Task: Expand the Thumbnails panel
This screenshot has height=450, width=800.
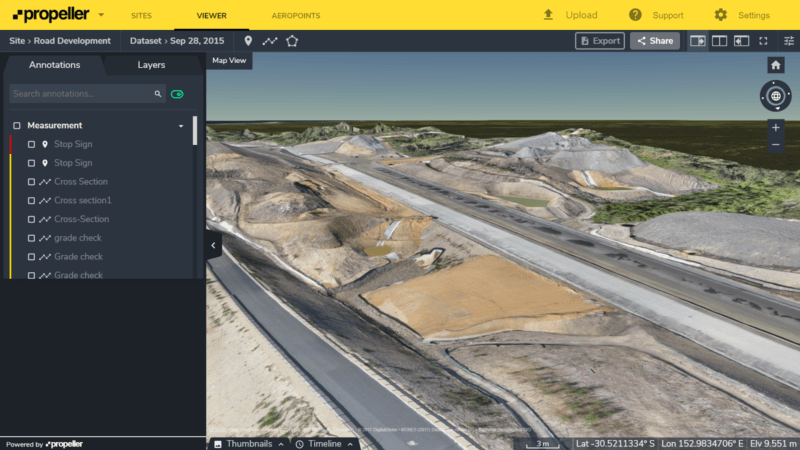Action: tap(248, 444)
